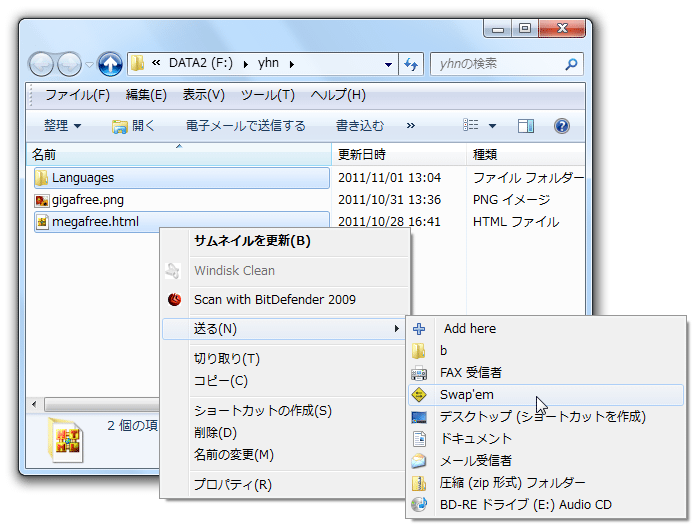Open the 送る(N) submenu

284,329
